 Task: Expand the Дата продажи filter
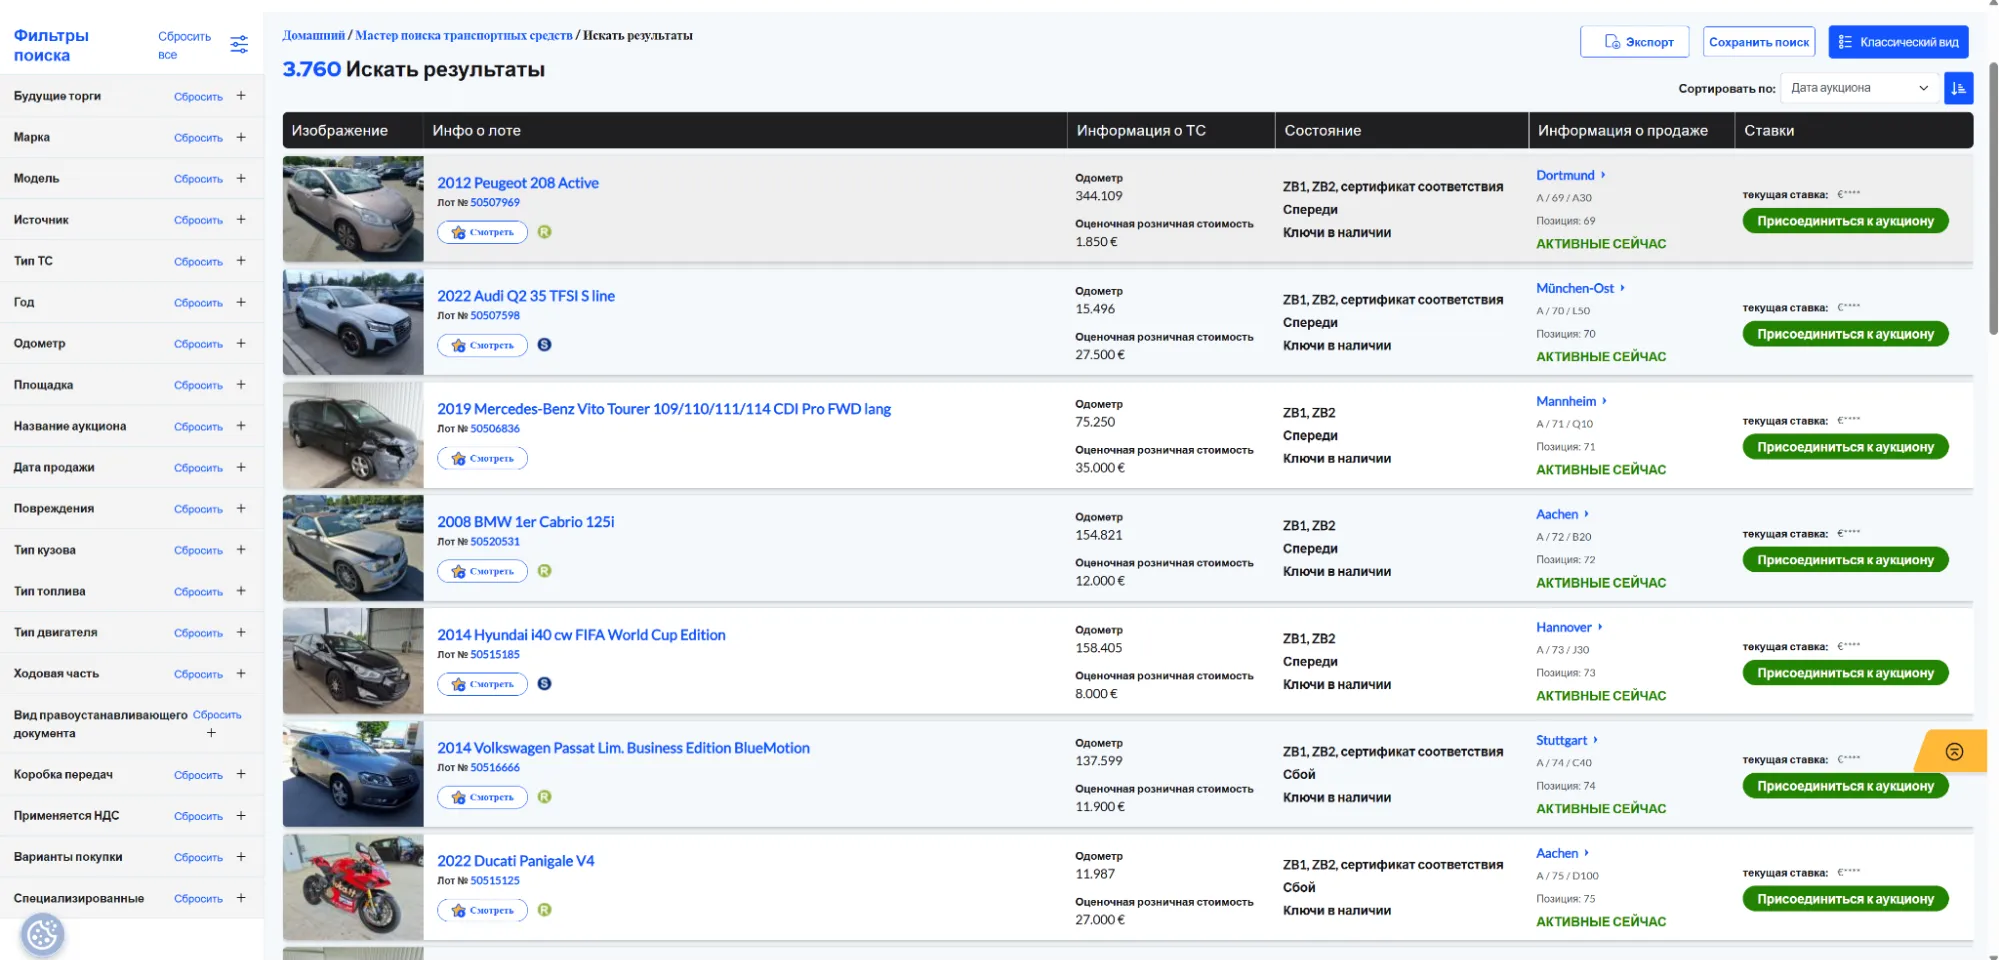[x=241, y=467]
